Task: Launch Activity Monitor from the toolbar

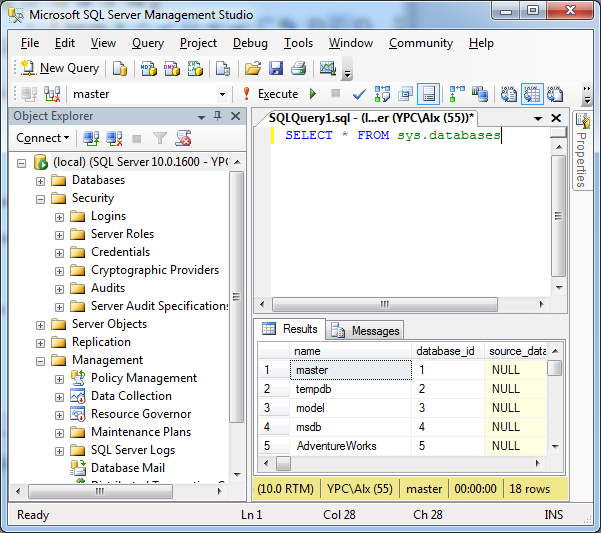Action: coord(328,69)
